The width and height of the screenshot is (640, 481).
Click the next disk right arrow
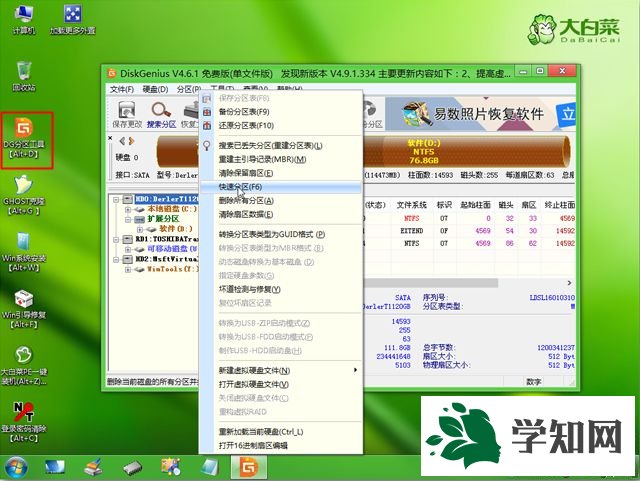pyautogui.click(x=131, y=141)
